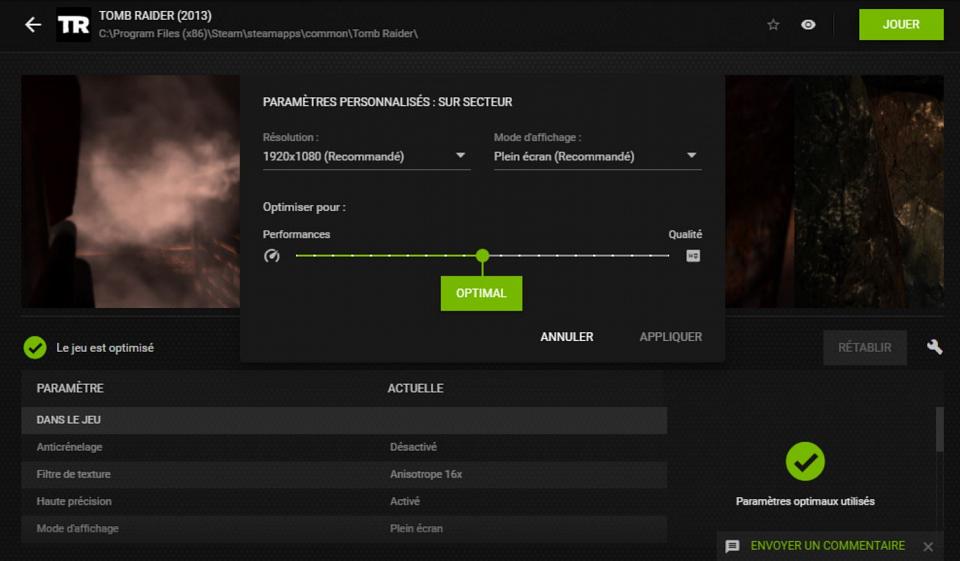Image resolution: width=960 pixels, height=561 pixels.
Task: Click the green optimized checkmark icon
Action: pos(35,347)
